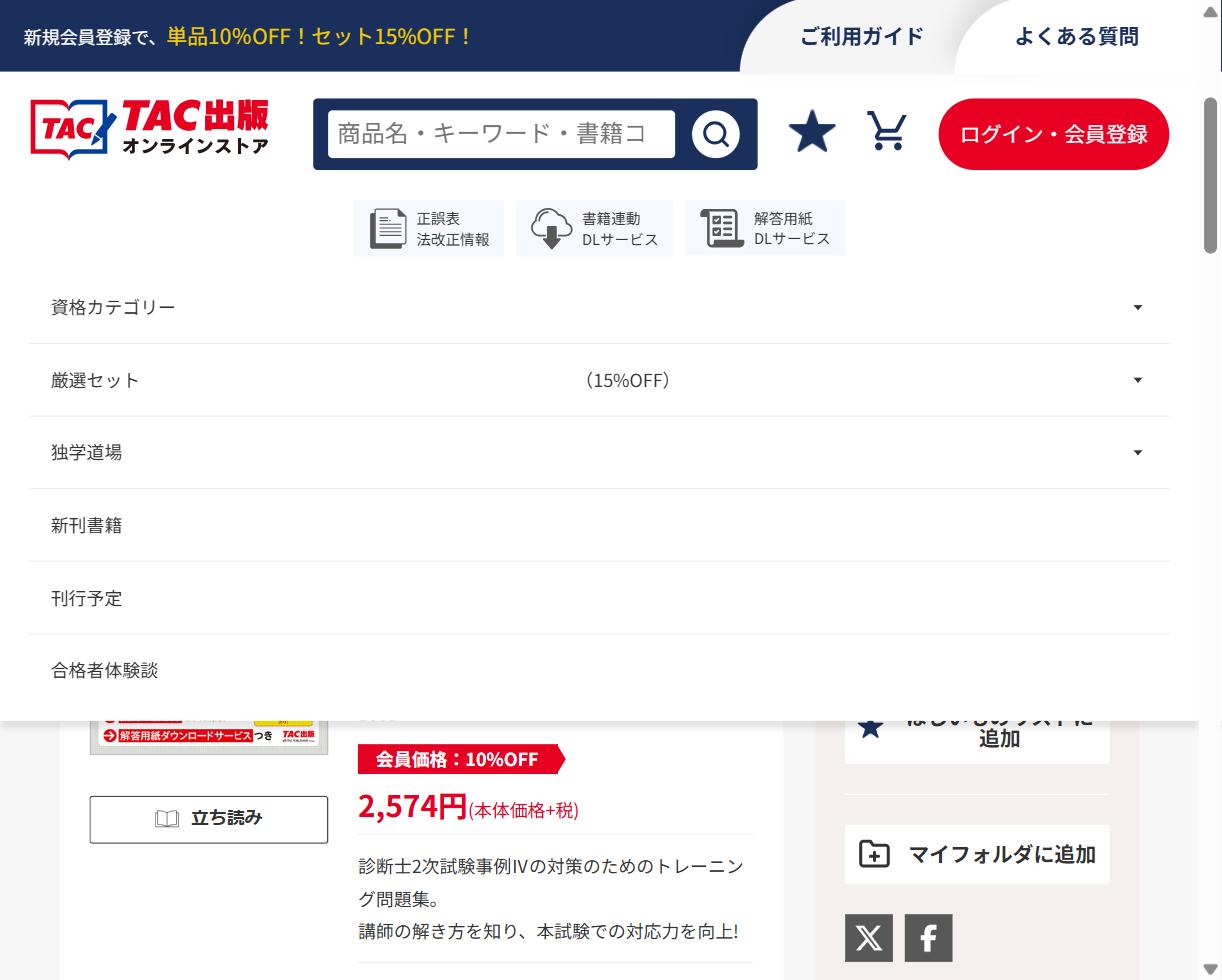Expand the 厳選セット dropdown arrow
1222x980 pixels.
pyautogui.click(x=1137, y=380)
